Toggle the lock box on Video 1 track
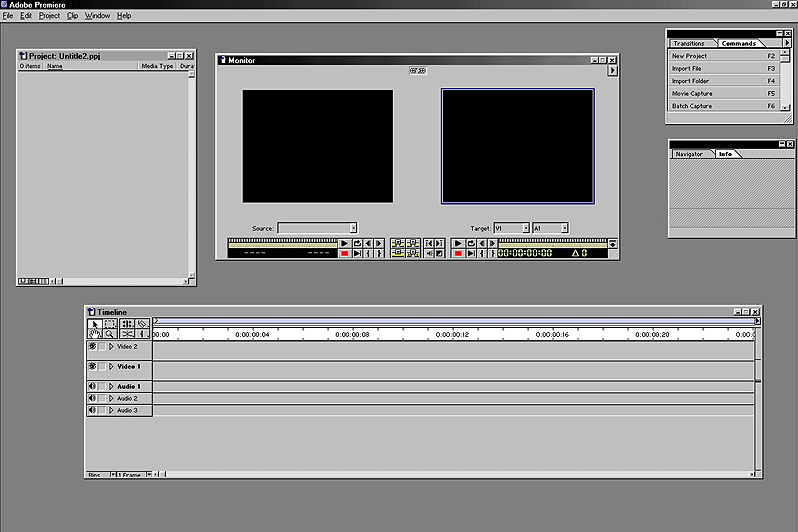 pyautogui.click(x=101, y=367)
